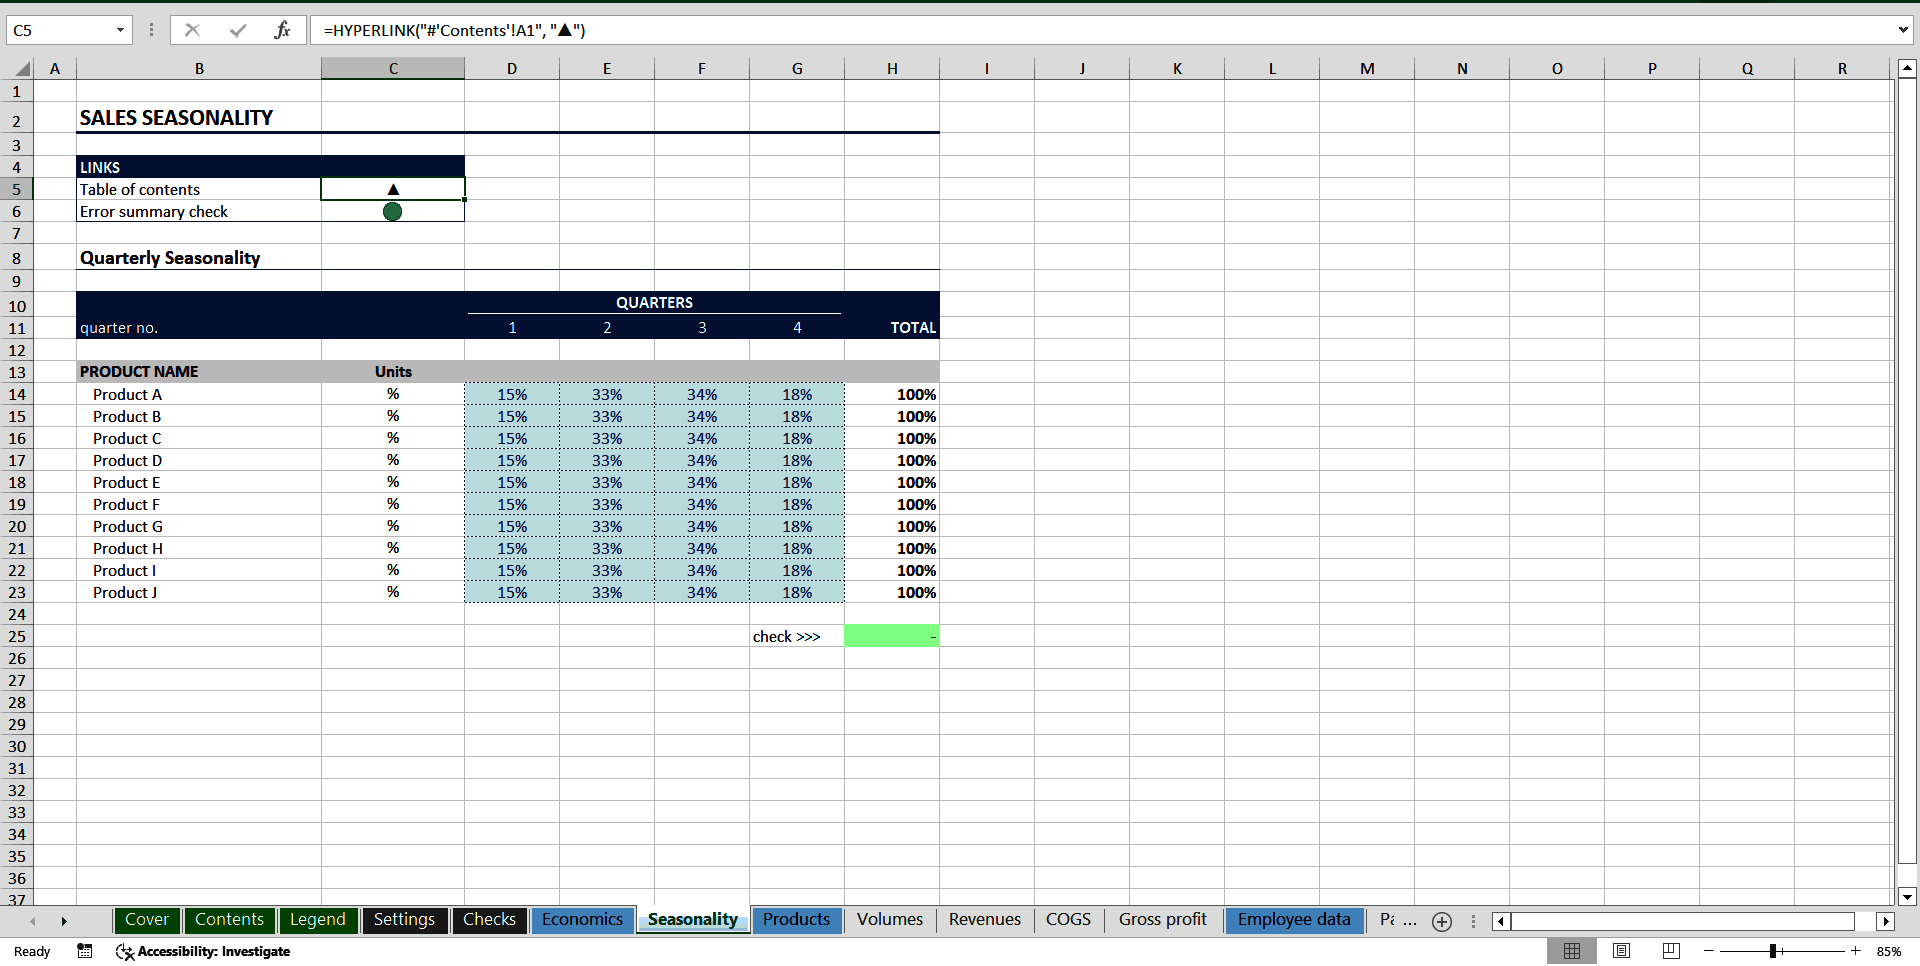Screen dimensions: 1920x966
Task: Click the Quarterly Seasonality heading
Action: tap(170, 258)
